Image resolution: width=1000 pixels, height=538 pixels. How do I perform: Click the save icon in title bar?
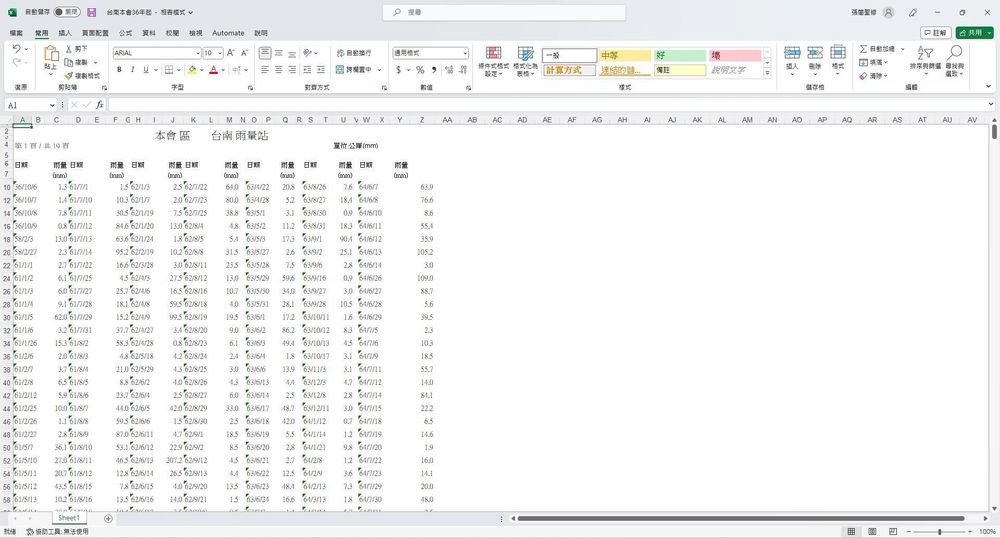click(92, 12)
